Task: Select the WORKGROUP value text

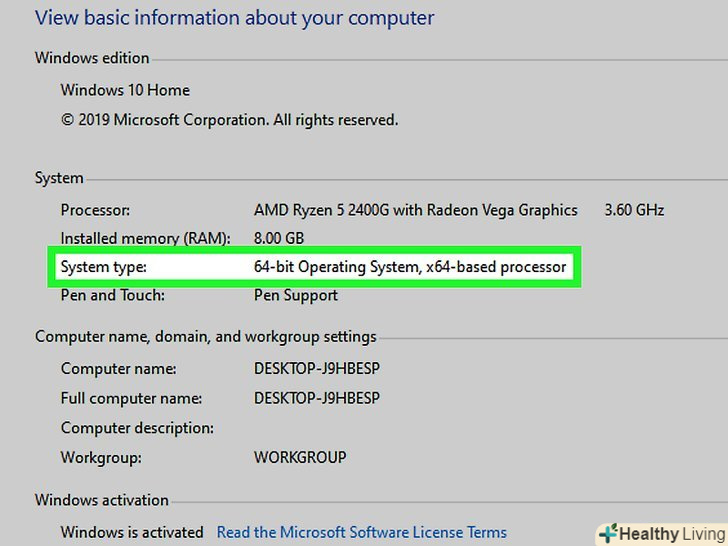Action: [x=300, y=457]
